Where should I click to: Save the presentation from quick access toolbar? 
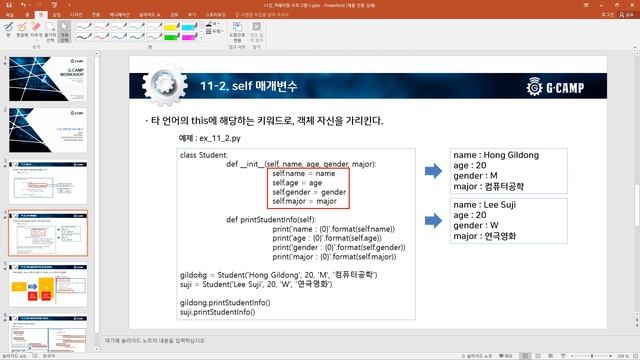point(9,5)
